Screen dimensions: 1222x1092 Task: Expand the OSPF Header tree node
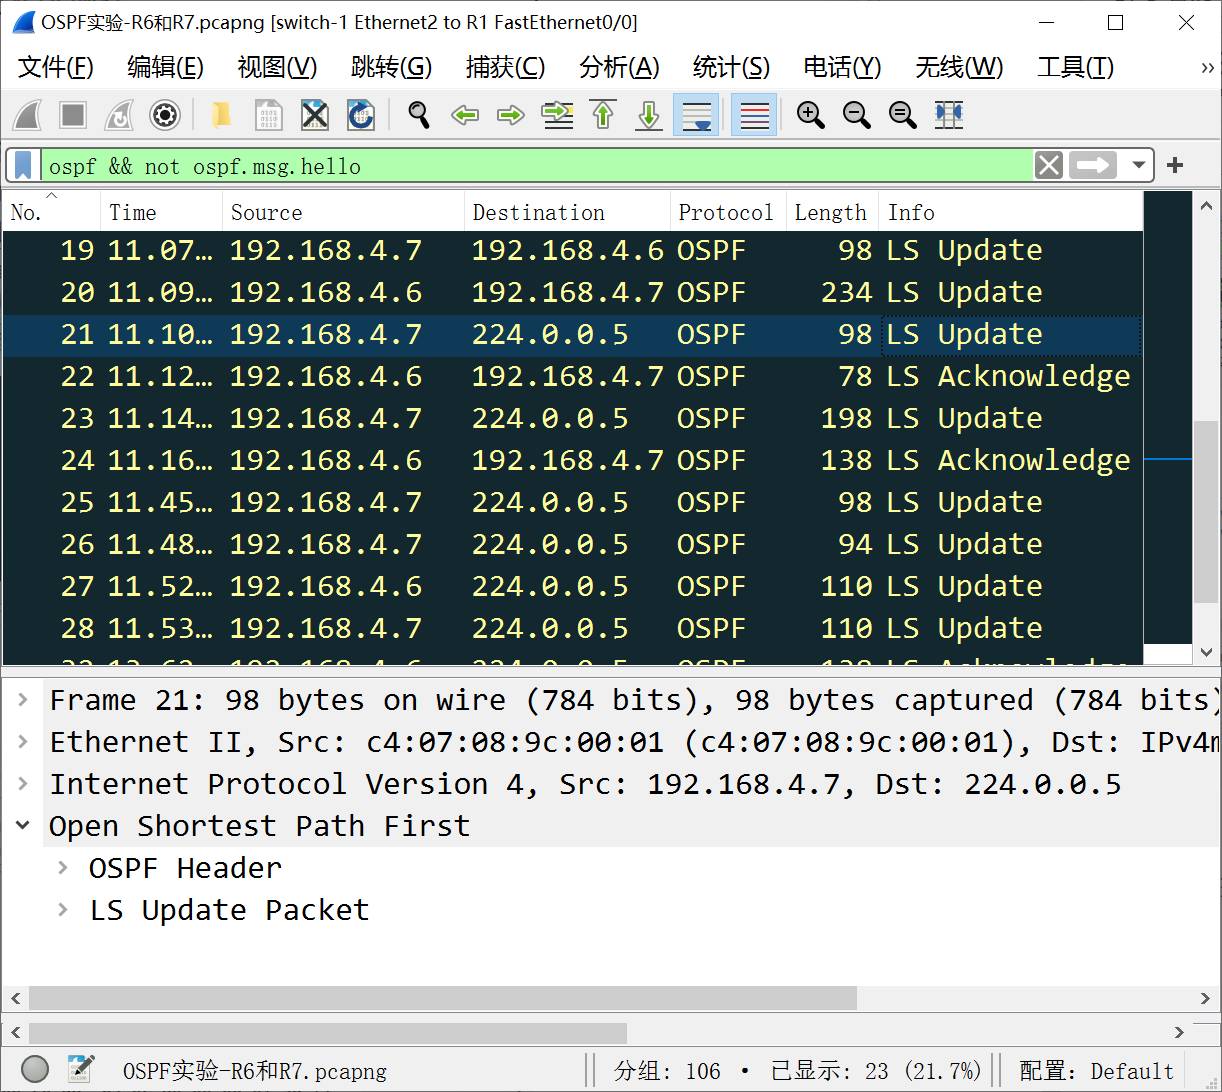pyautogui.click(x=63, y=868)
